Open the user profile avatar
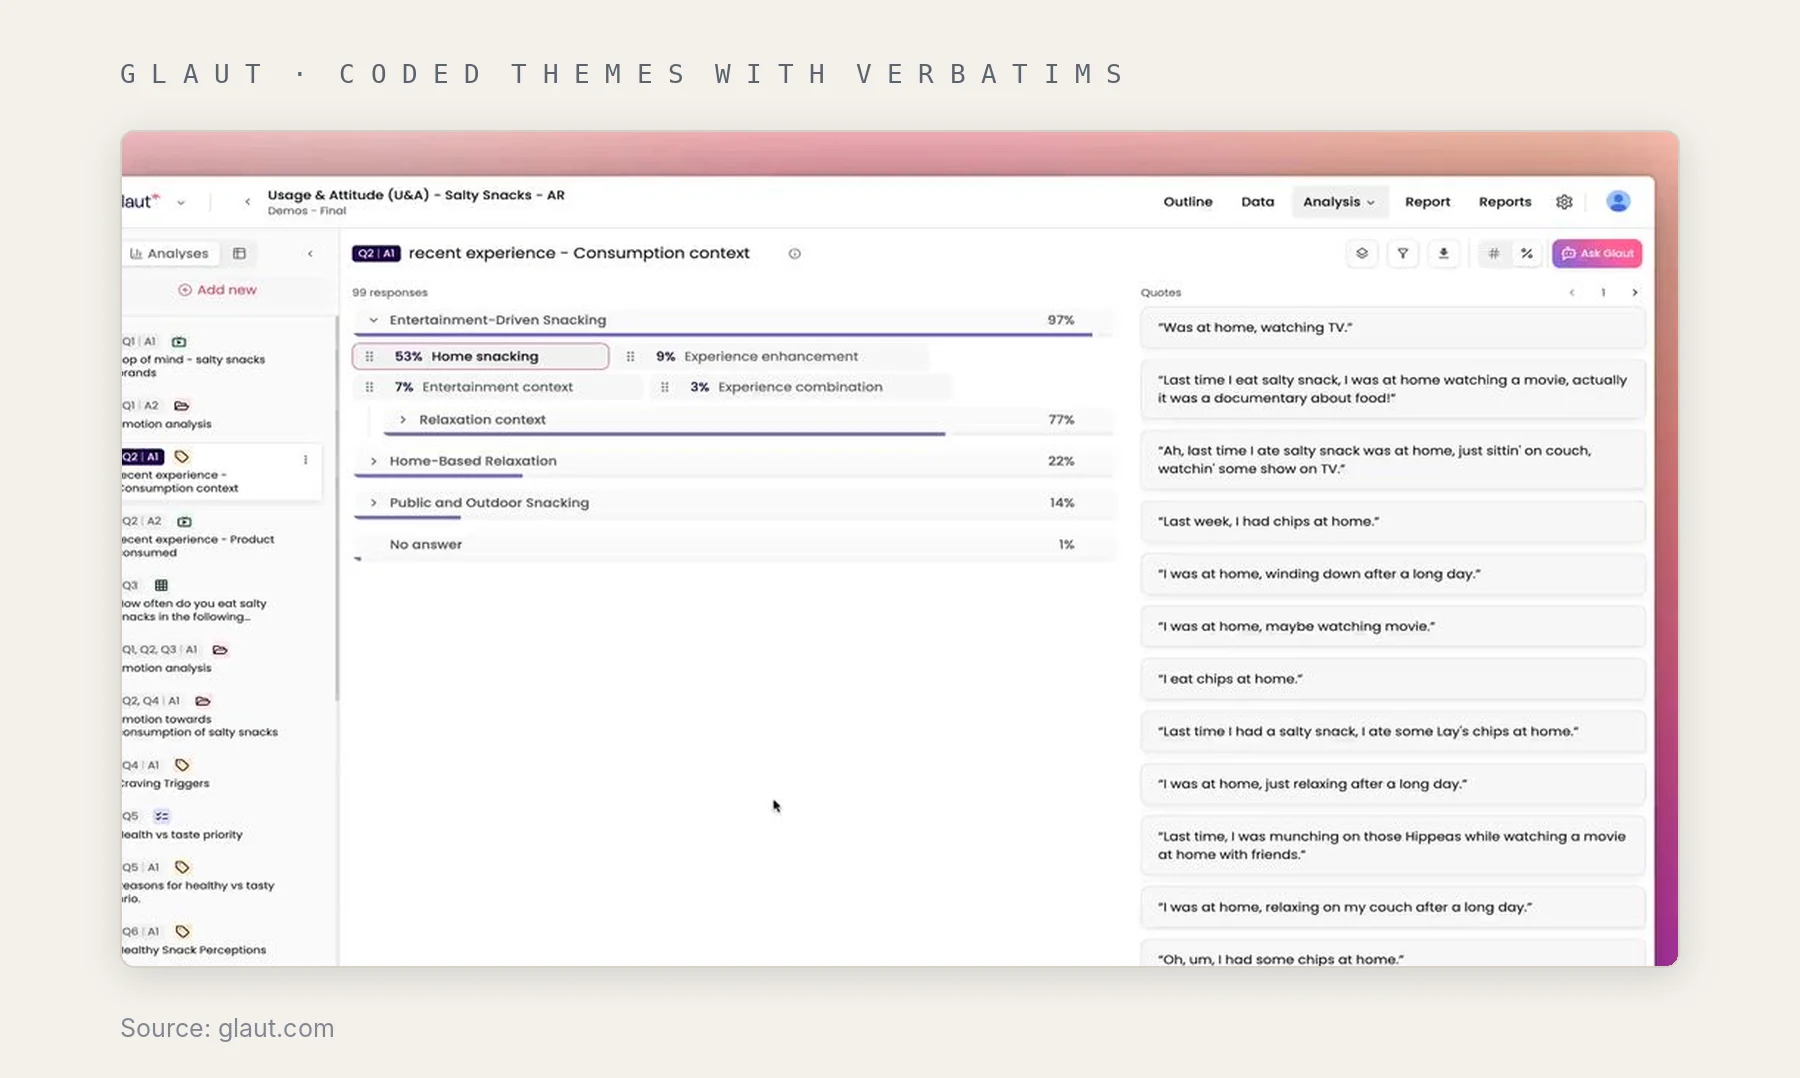The height and width of the screenshot is (1078, 1800). coord(1618,201)
